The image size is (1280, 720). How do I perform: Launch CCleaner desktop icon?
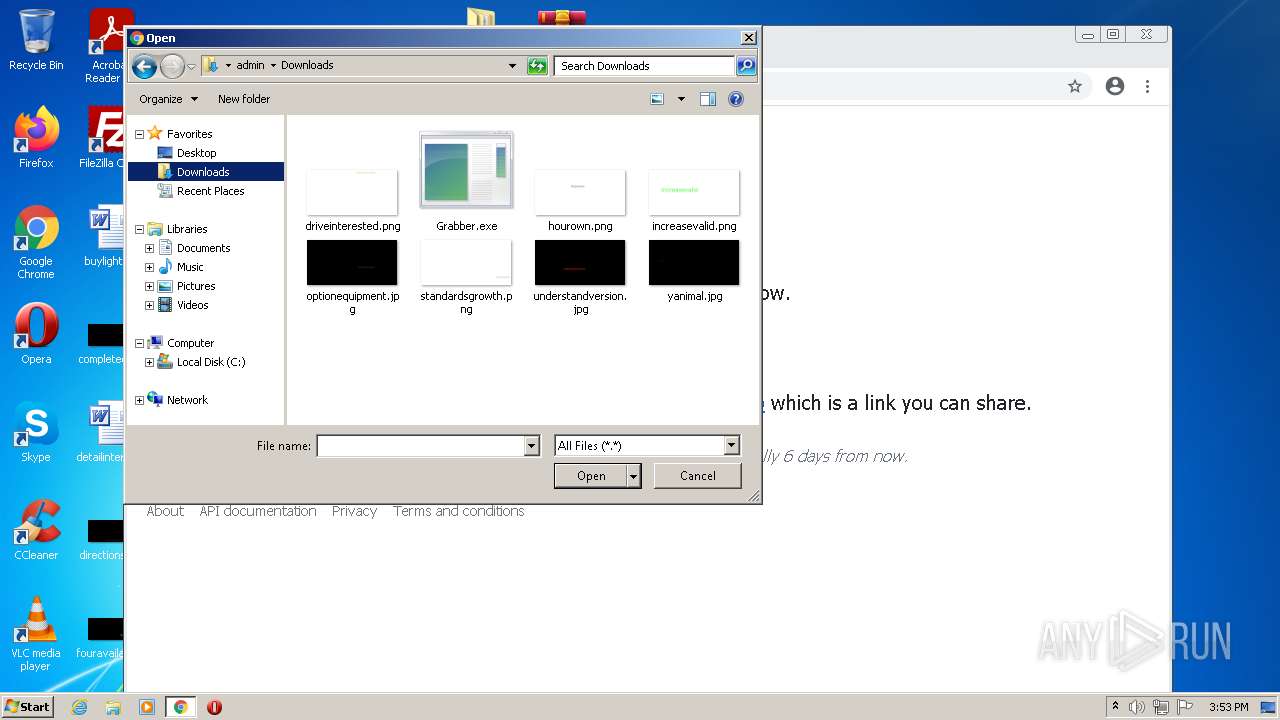pos(36,529)
